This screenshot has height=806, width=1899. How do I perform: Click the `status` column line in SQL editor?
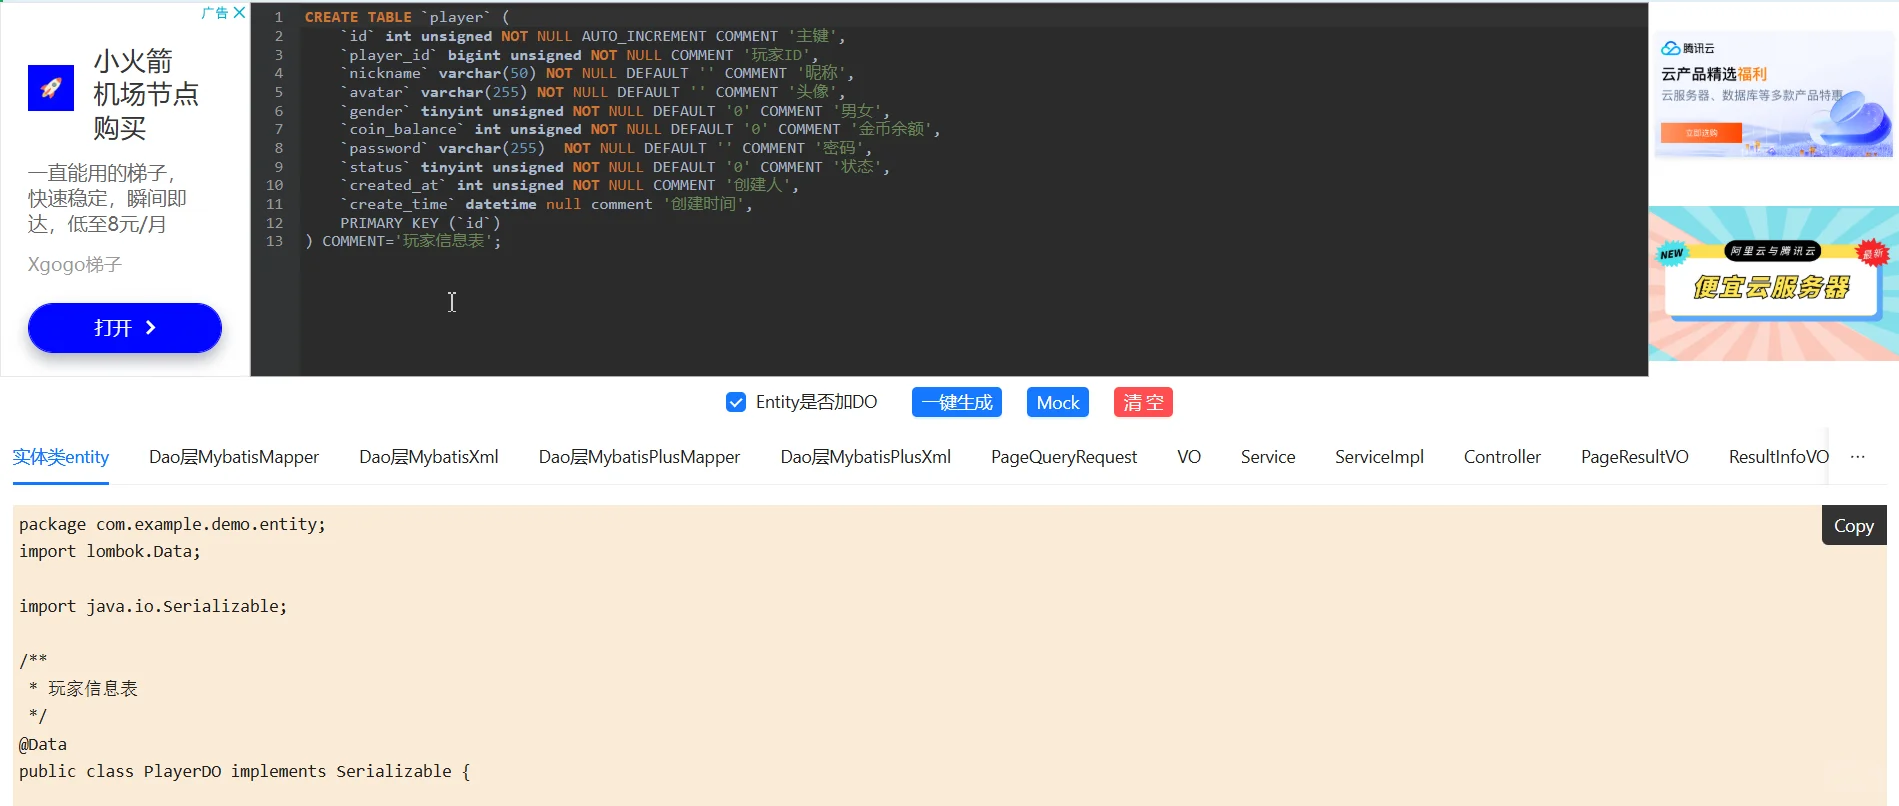[615, 167]
